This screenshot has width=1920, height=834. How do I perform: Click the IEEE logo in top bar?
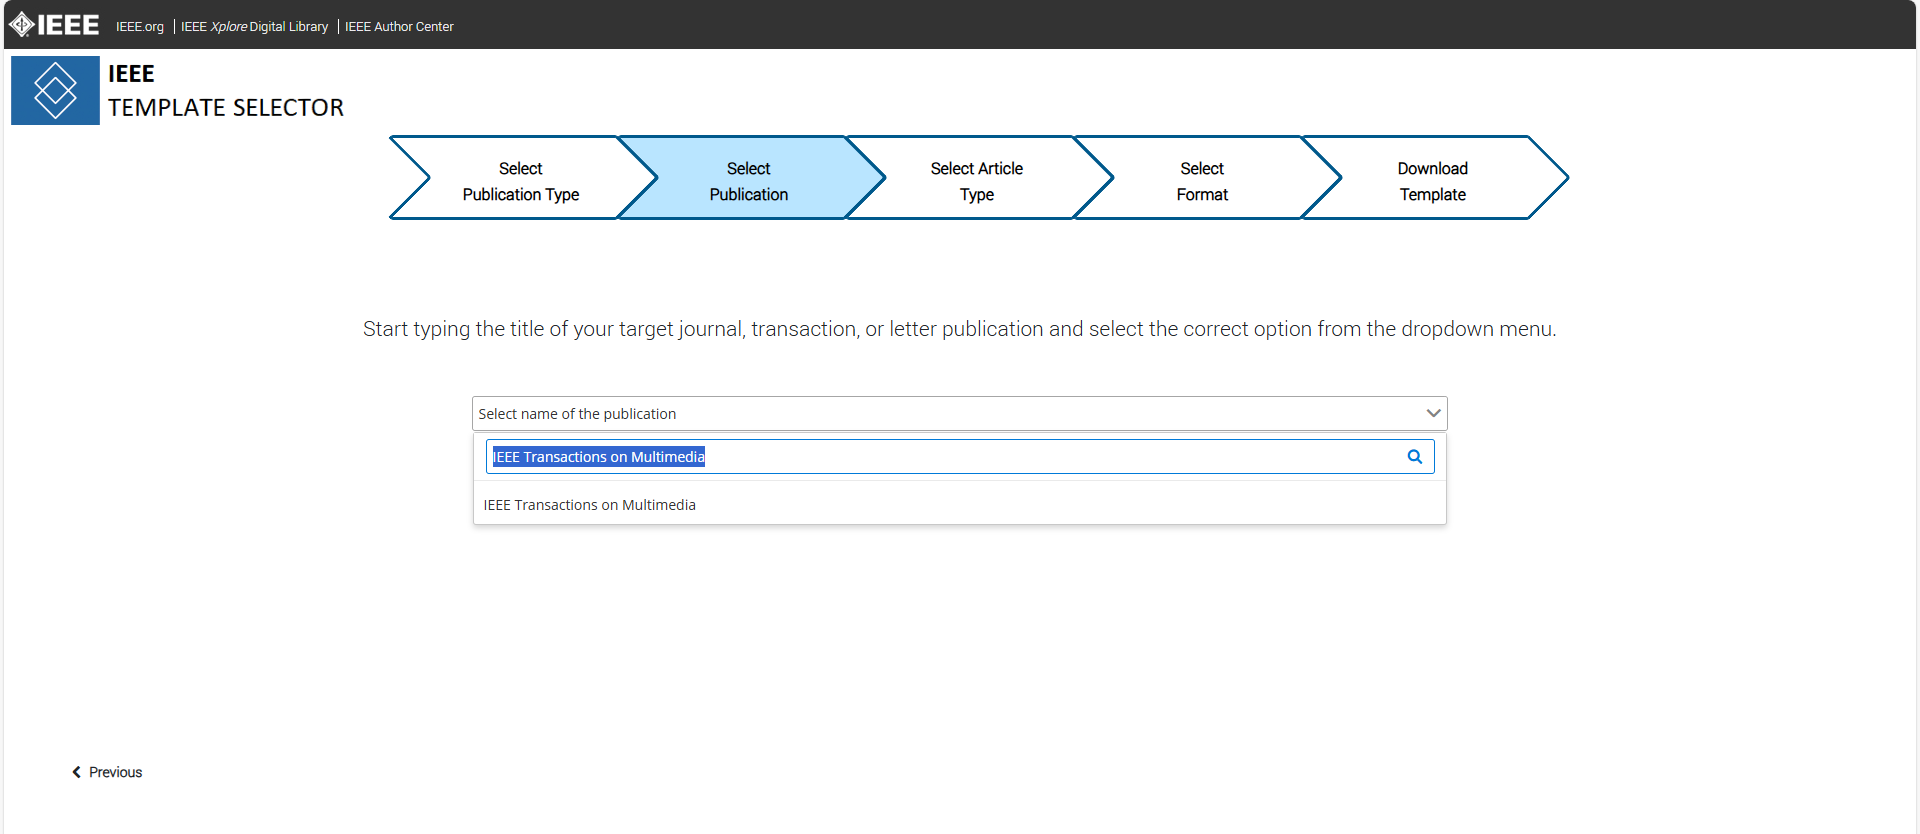point(54,25)
